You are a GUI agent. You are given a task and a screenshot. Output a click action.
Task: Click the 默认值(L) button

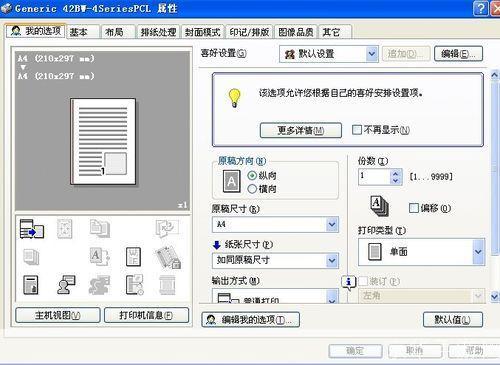point(453,320)
